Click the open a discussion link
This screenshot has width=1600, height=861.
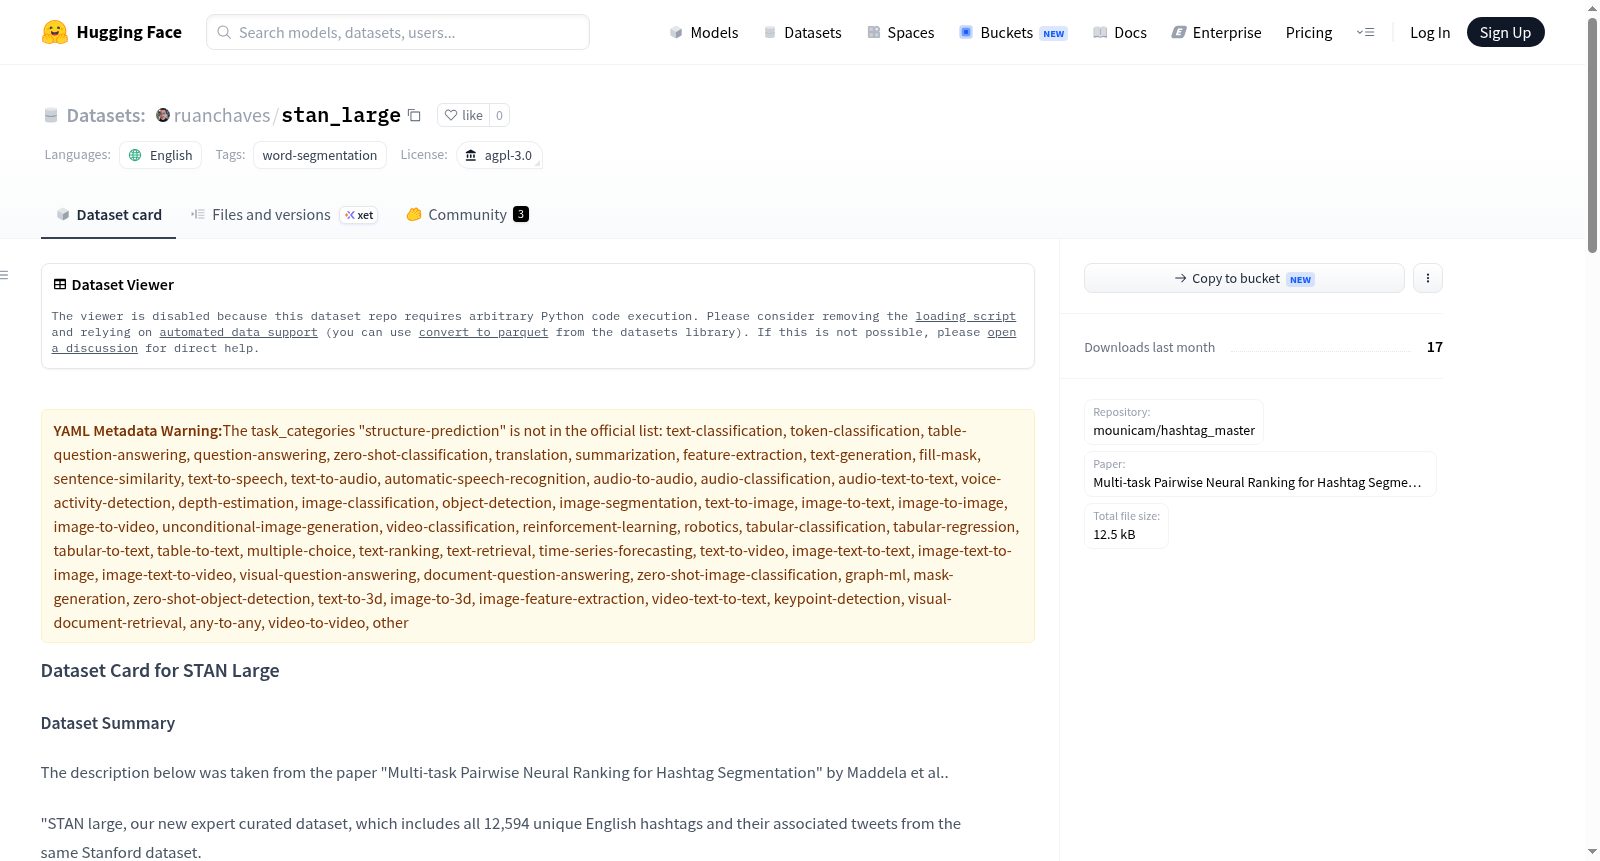(534, 340)
